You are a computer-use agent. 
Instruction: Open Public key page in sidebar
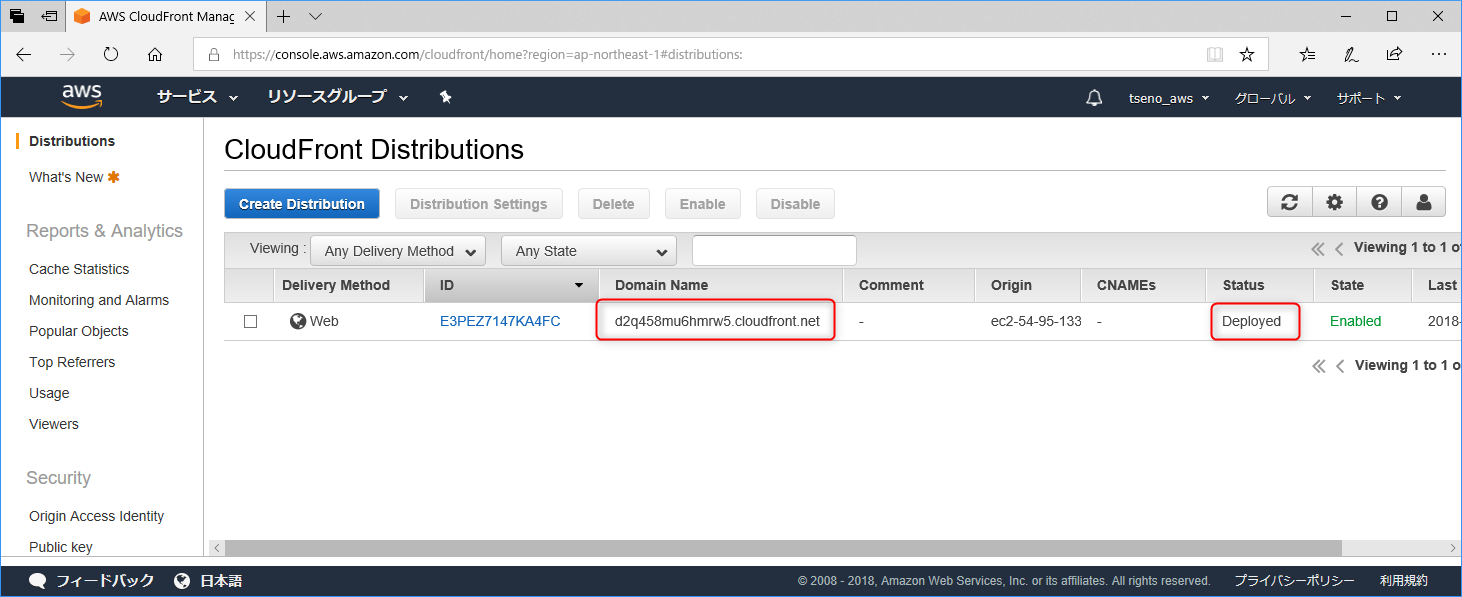point(61,547)
